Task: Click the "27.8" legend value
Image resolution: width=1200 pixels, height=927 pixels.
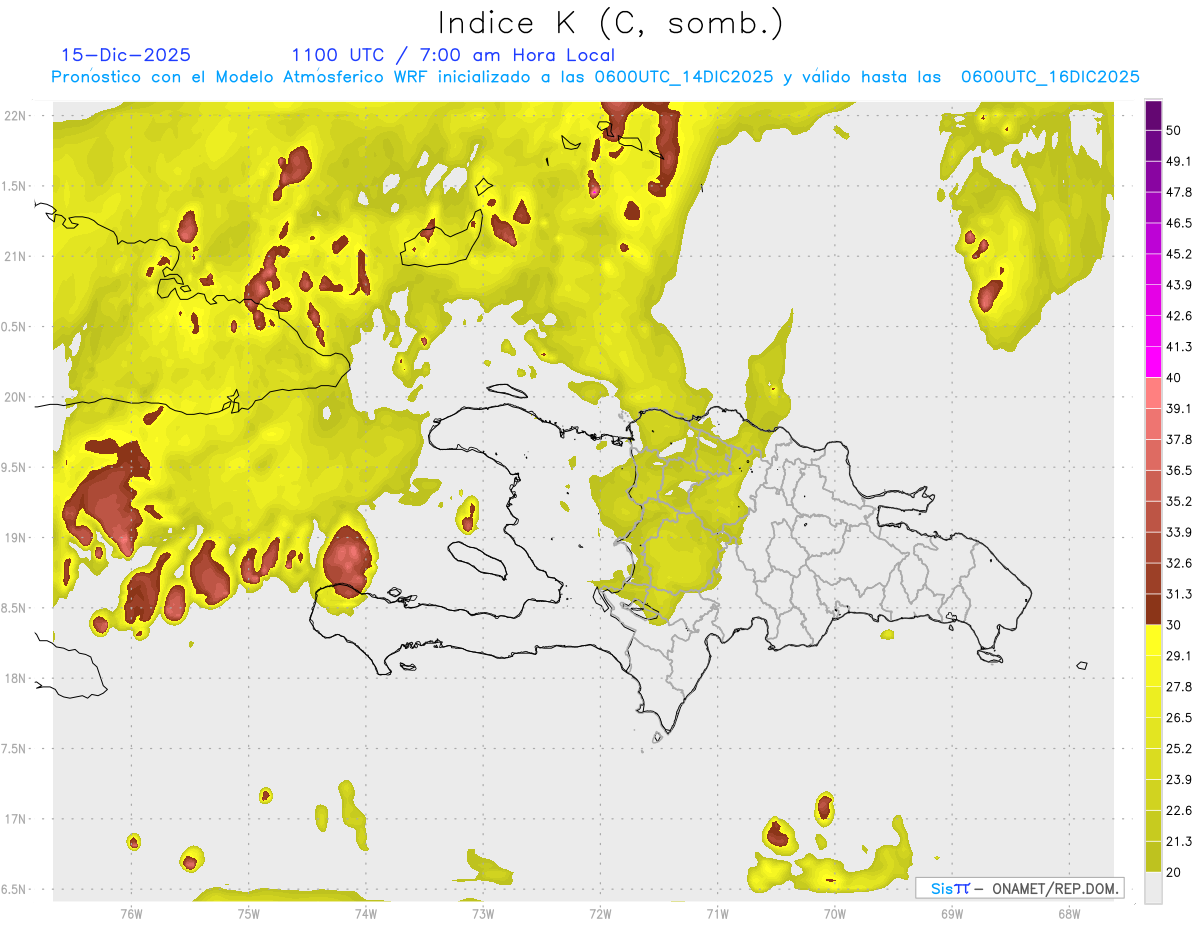Action: (x=1179, y=687)
